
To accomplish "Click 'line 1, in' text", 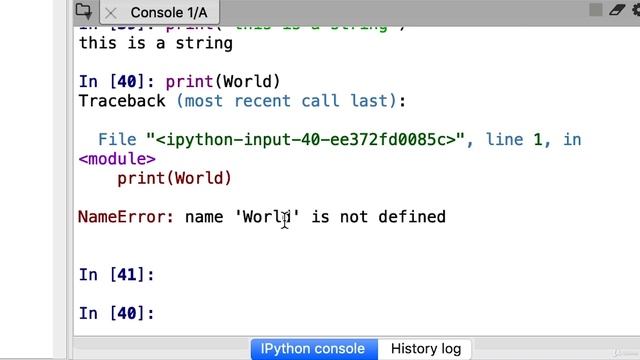I will tap(533, 140).
